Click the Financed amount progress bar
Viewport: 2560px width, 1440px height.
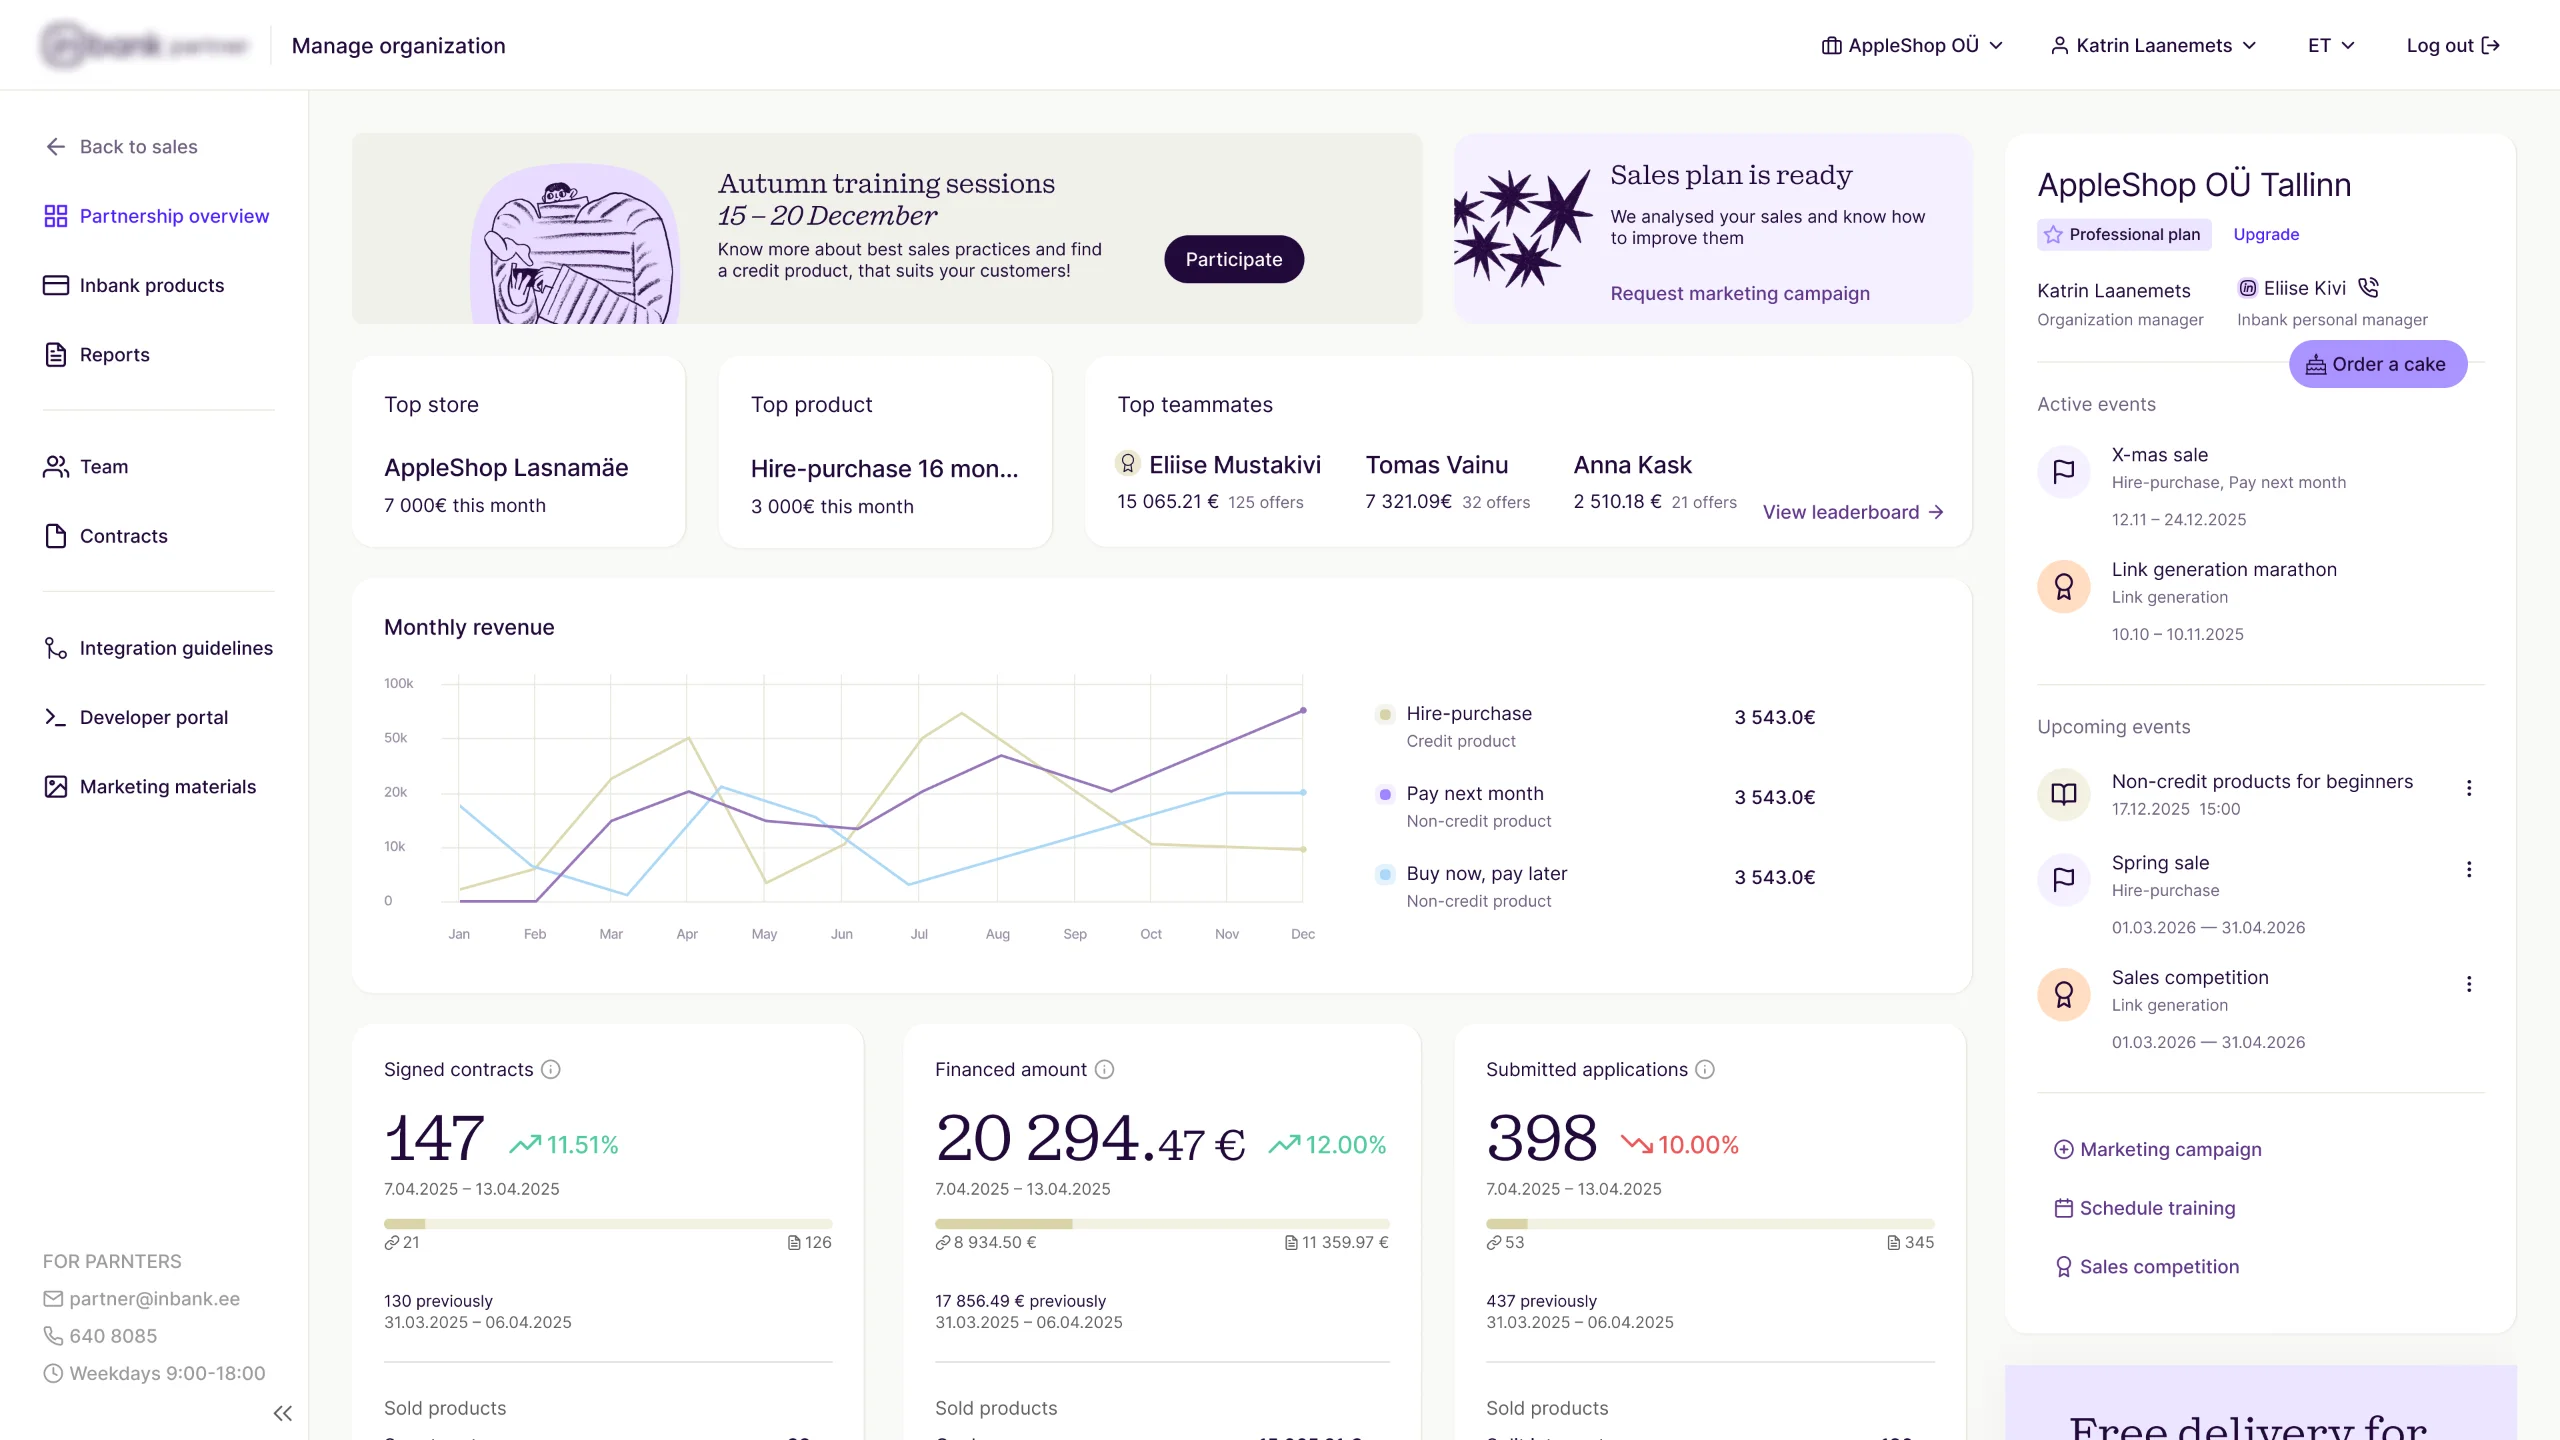coord(1162,1224)
